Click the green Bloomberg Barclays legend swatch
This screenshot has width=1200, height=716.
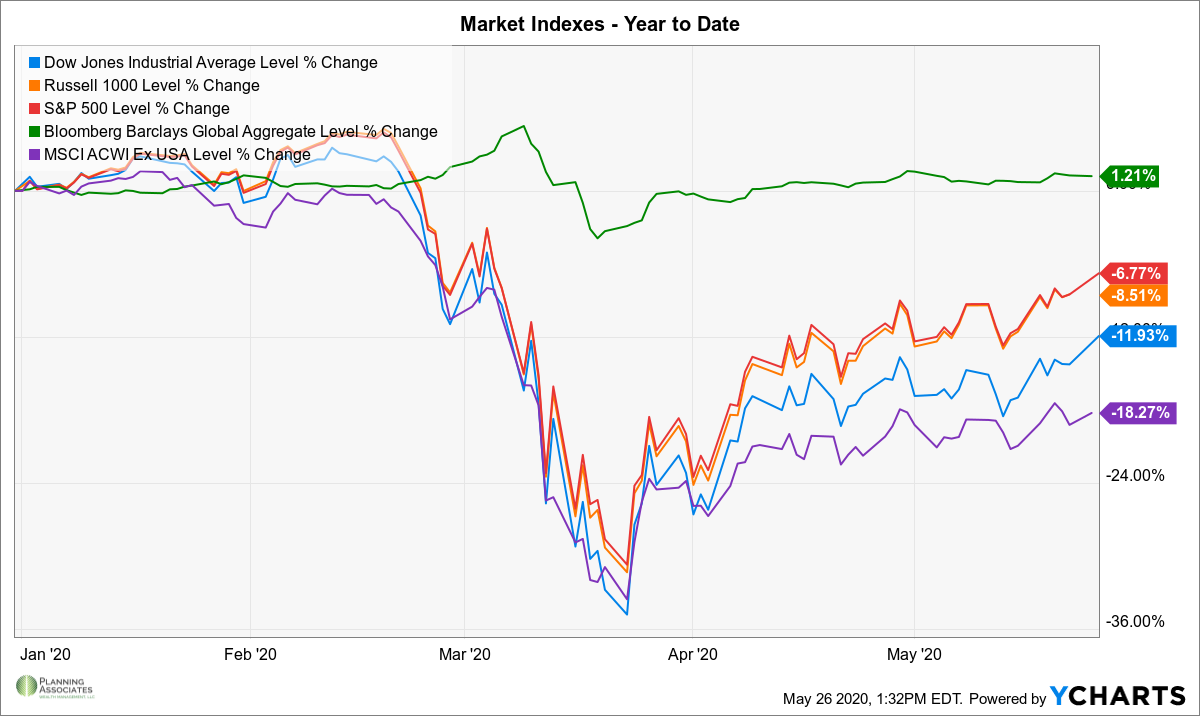click(35, 131)
